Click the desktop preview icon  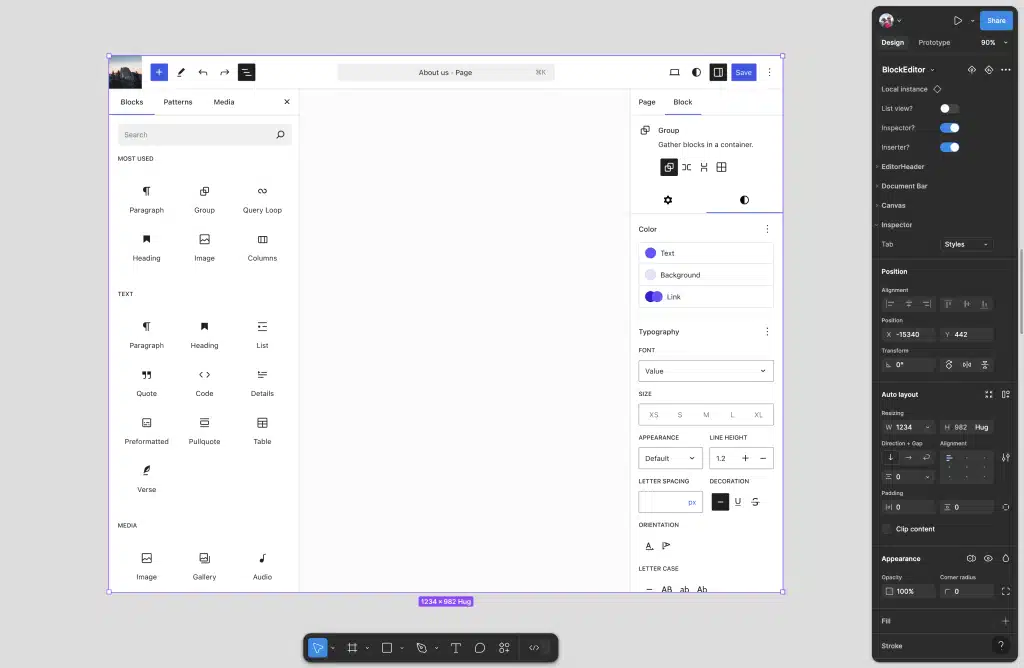[x=675, y=72]
